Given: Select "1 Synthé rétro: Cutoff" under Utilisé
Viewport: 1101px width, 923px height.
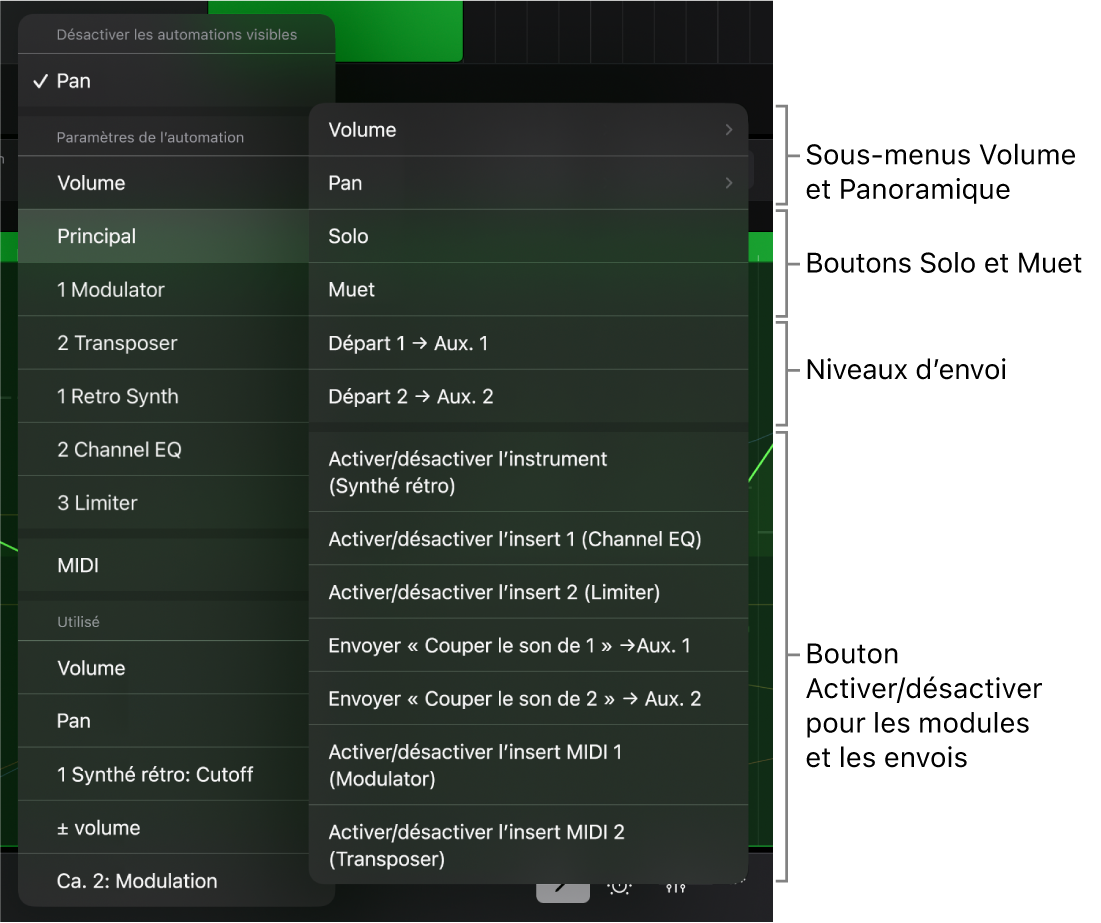Looking at the screenshot, I should pos(155,774).
